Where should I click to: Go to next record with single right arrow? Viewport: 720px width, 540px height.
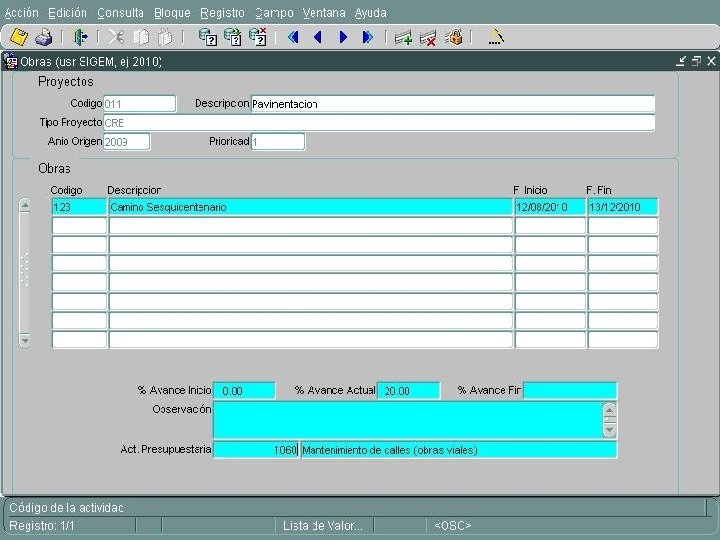point(343,37)
